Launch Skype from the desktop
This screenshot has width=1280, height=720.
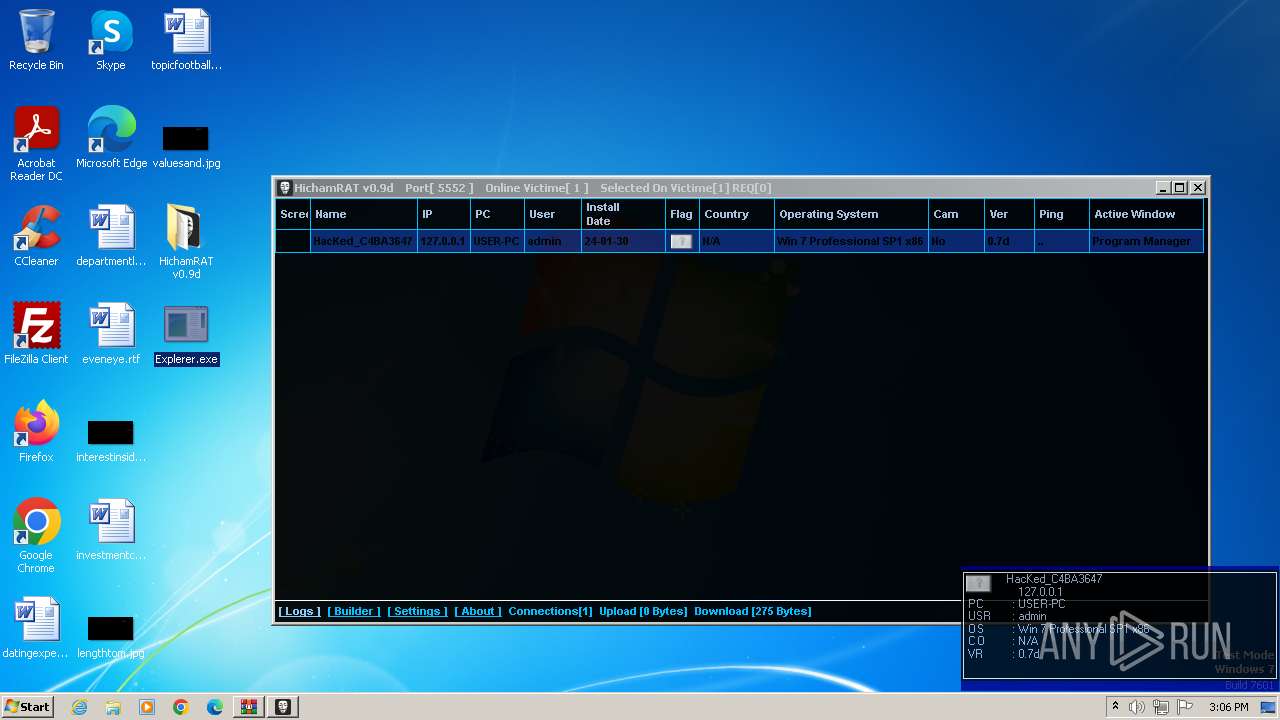point(111,41)
